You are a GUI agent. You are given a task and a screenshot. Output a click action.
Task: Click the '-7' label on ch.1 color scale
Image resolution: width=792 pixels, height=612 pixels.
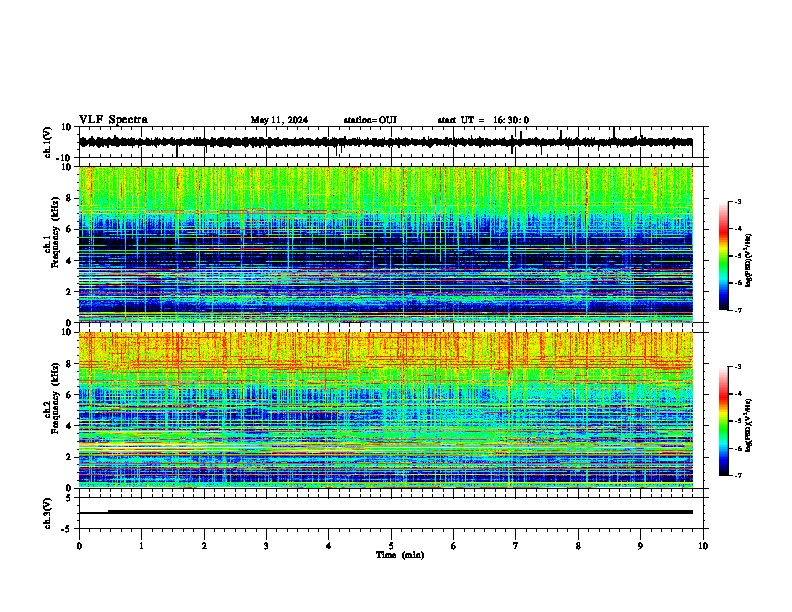pyautogui.click(x=738, y=310)
